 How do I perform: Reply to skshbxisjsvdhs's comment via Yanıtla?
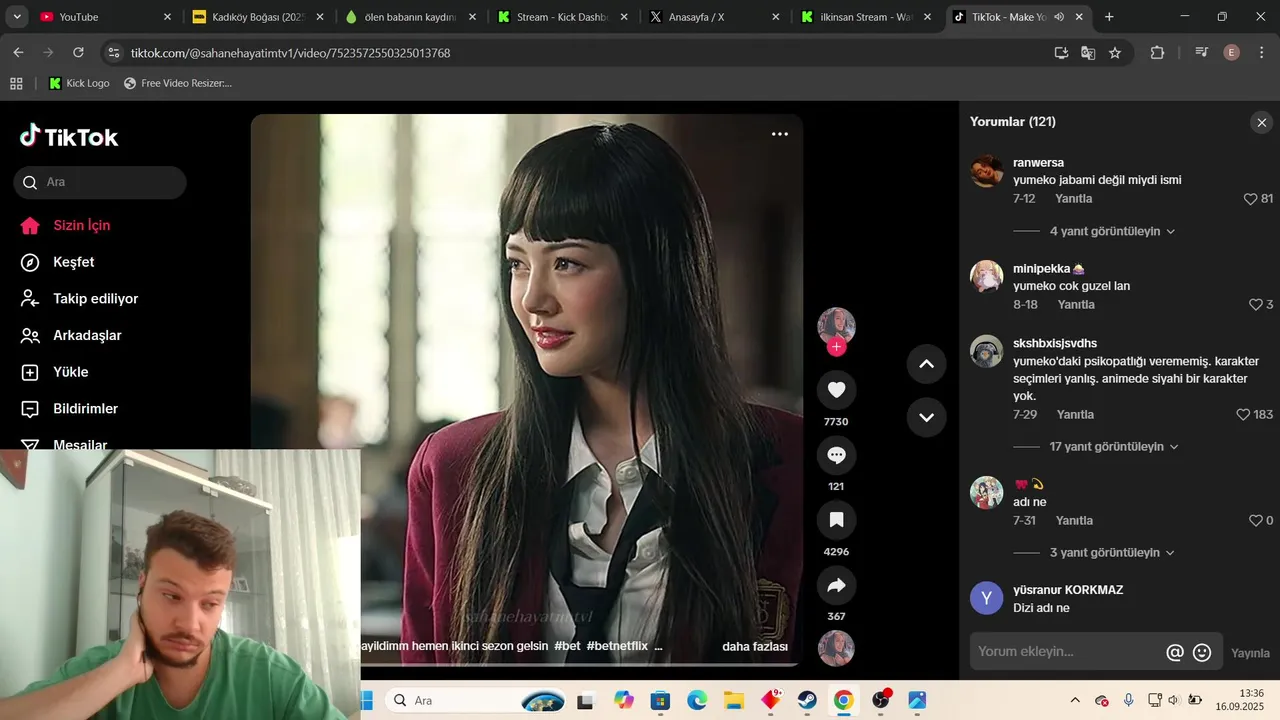click(x=1075, y=415)
